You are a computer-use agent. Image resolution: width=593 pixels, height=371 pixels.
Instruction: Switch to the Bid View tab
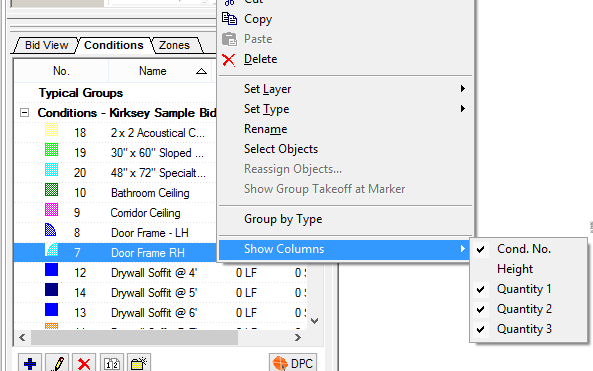pyautogui.click(x=47, y=45)
